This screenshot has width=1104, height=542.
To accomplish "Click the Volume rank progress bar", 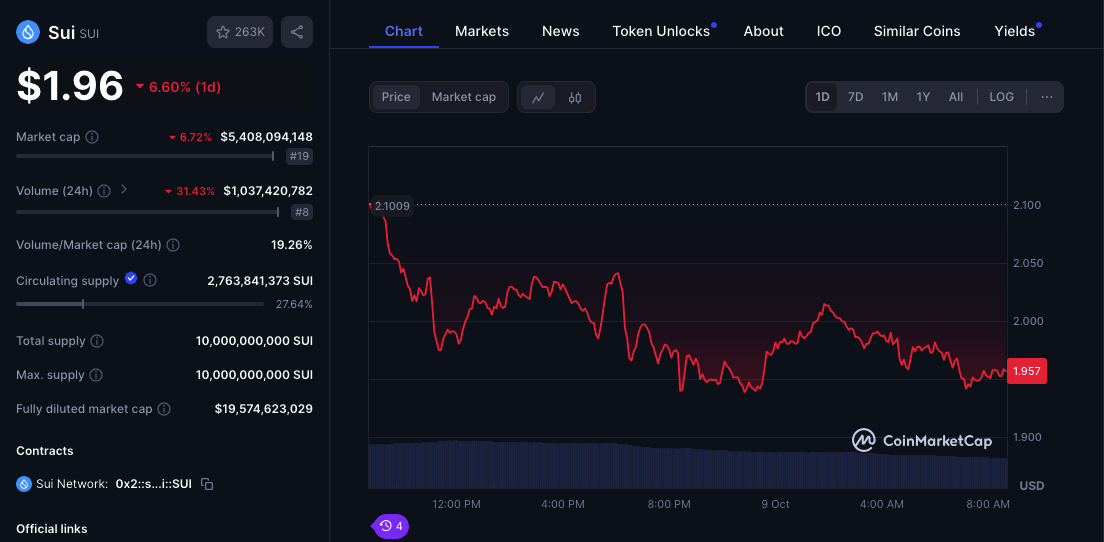I will [148, 212].
